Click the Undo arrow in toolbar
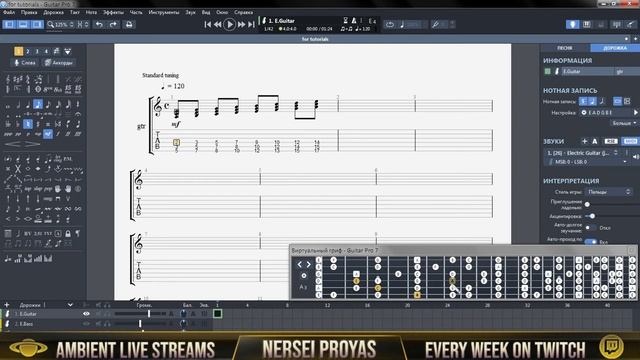Screen dimensions: 640x360 pos(99,24)
